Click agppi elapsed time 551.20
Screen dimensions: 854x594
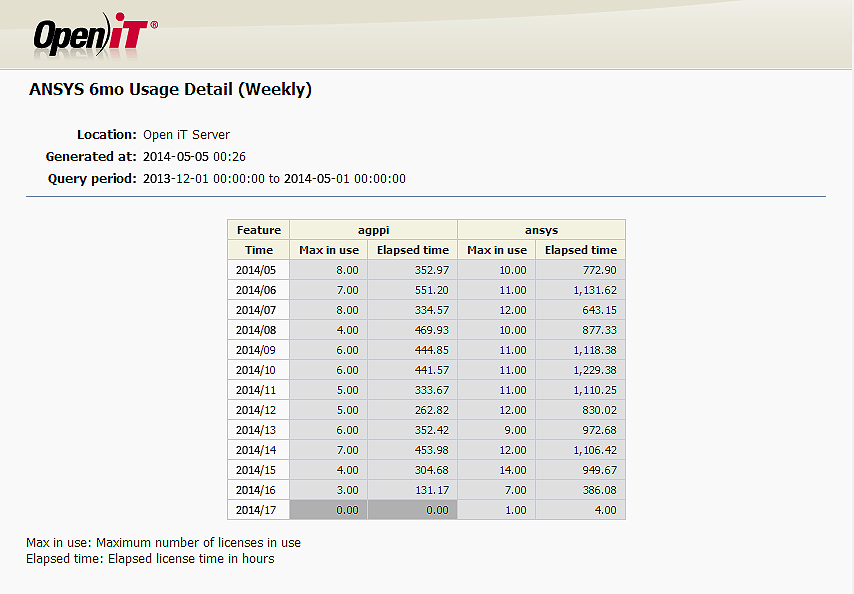413,290
